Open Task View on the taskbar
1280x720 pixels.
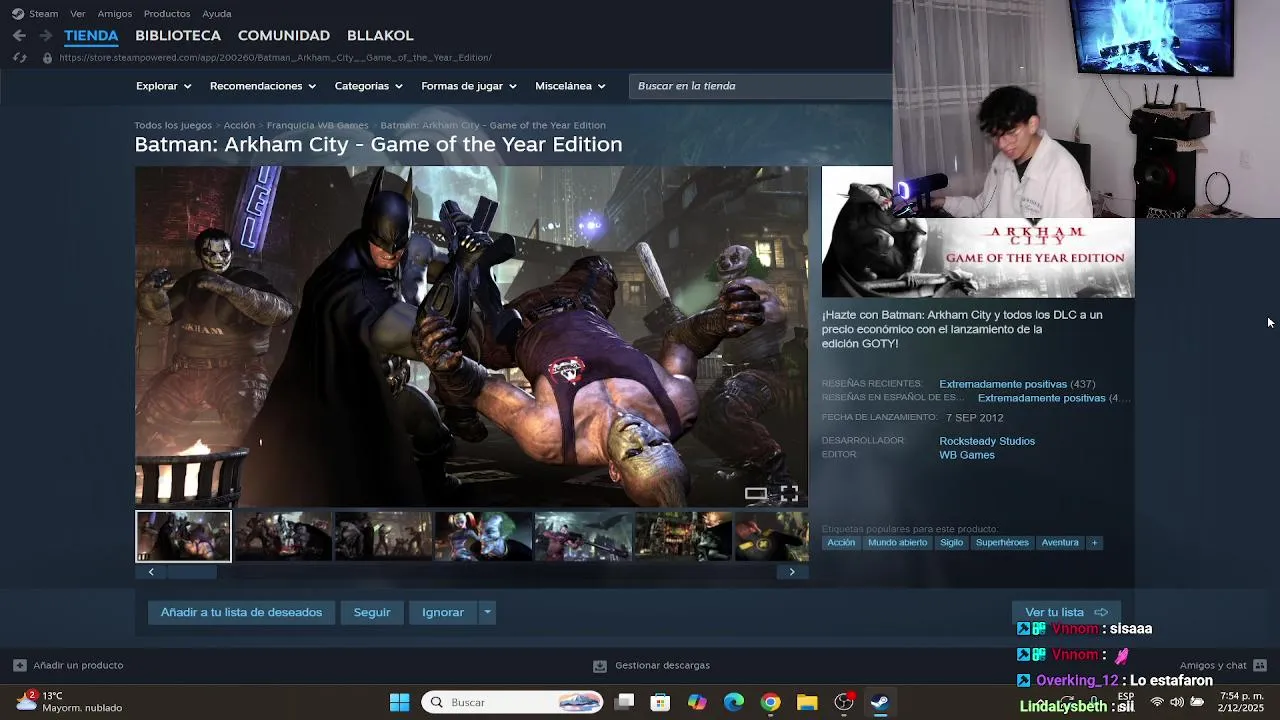tap(624, 702)
